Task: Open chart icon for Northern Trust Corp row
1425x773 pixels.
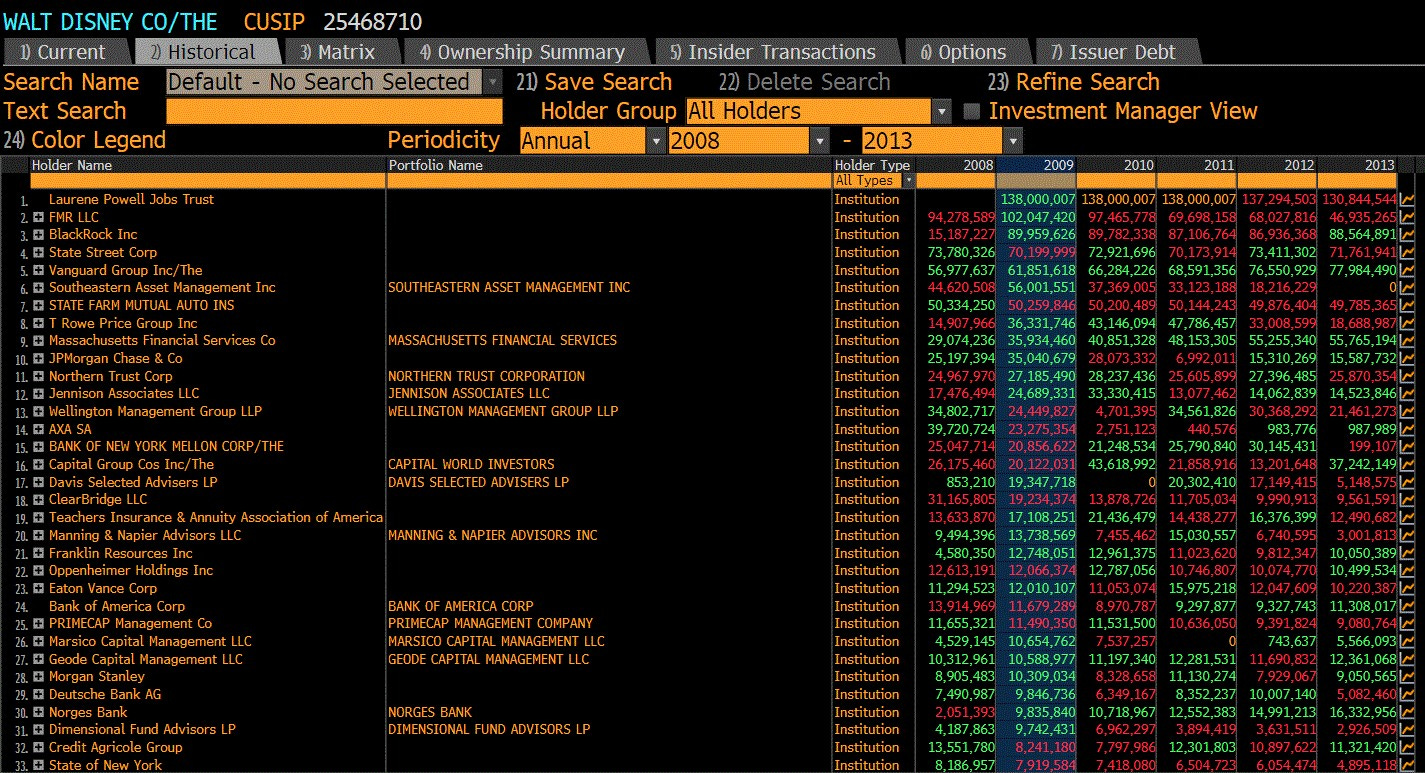Action: pos(1407,376)
